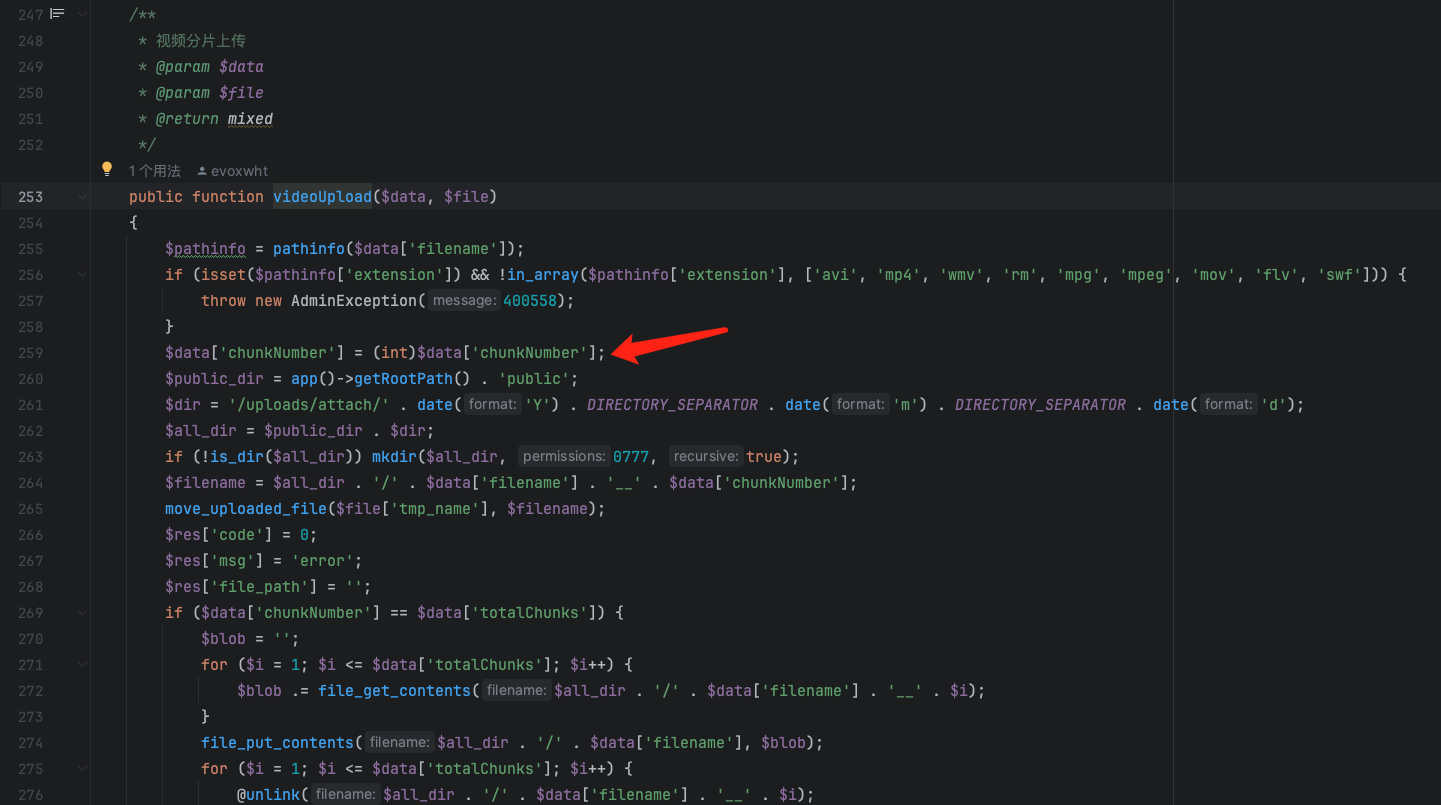Click the 'filename:' hint on line 276
1441x805 pixels.
pyautogui.click(x=345, y=795)
